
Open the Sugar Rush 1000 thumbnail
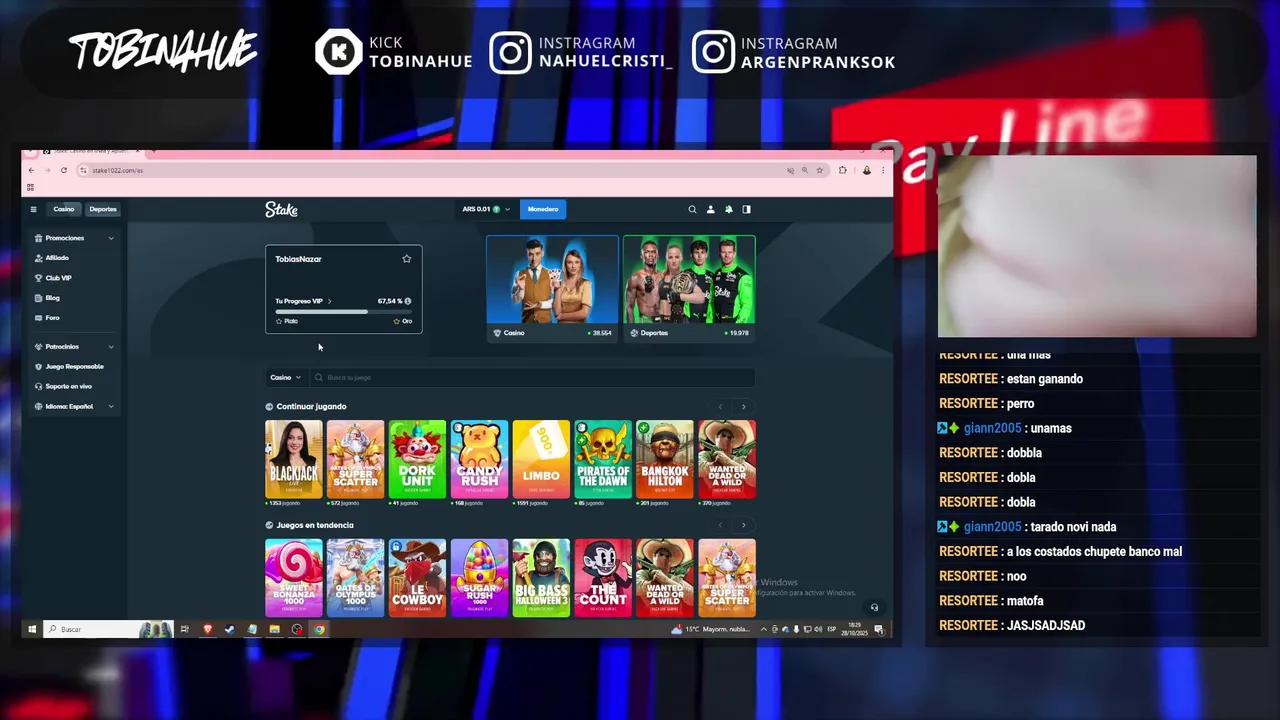[x=479, y=577]
